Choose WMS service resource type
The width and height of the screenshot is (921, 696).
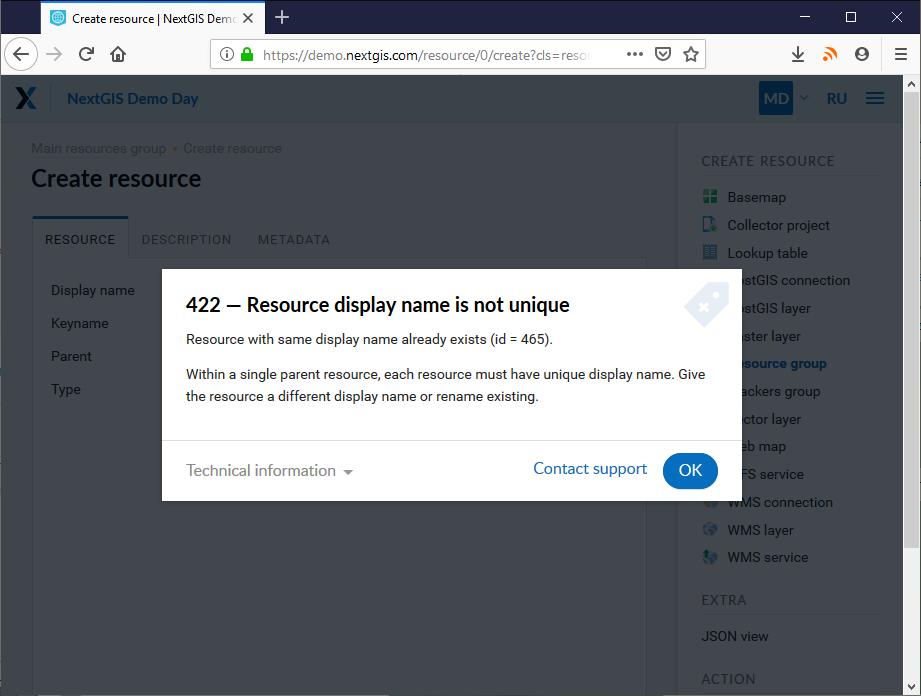pyautogui.click(x=768, y=557)
